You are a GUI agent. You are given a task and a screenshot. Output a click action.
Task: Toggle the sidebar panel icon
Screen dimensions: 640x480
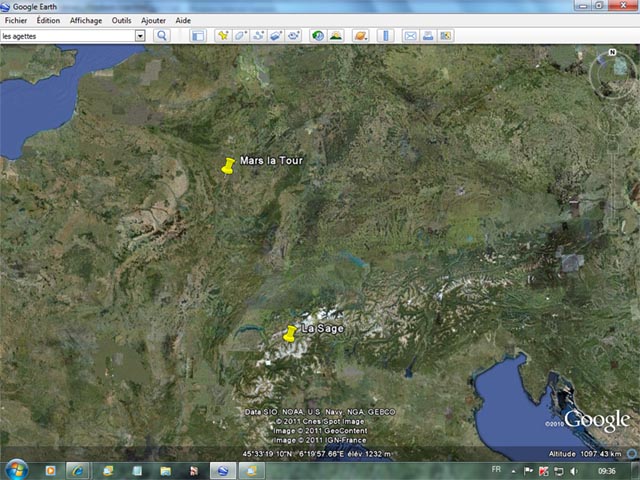(198, 36)
